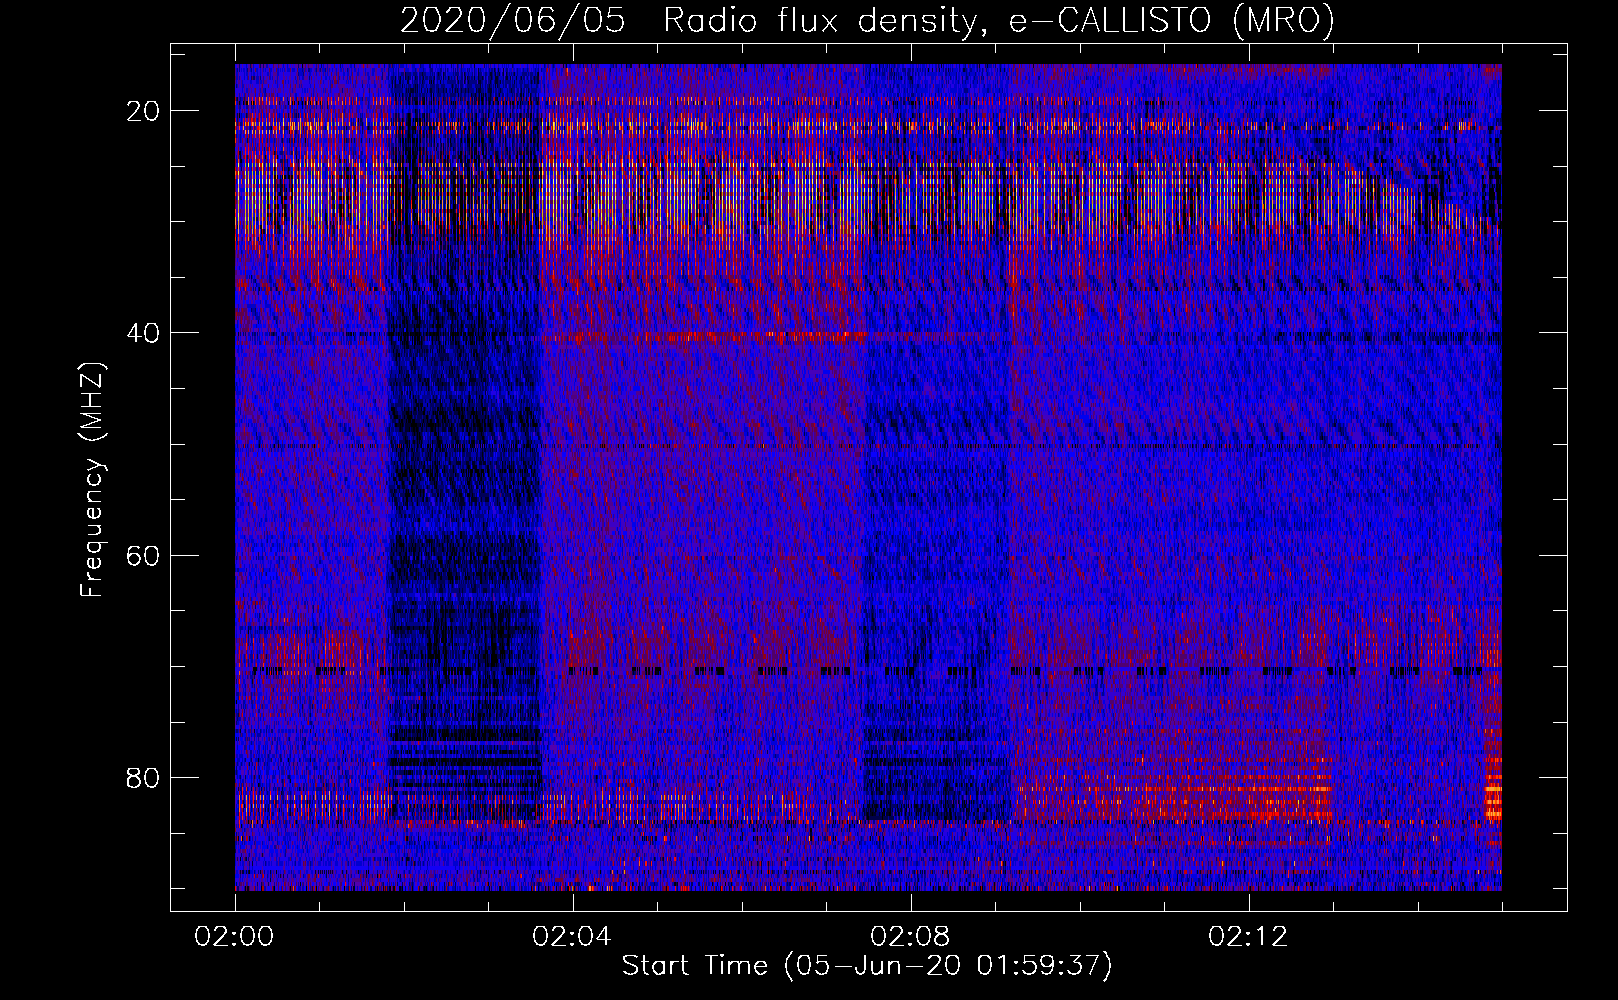Click the '80' frequency tick label
The image size is (1618, 1000).
point(143,777)
